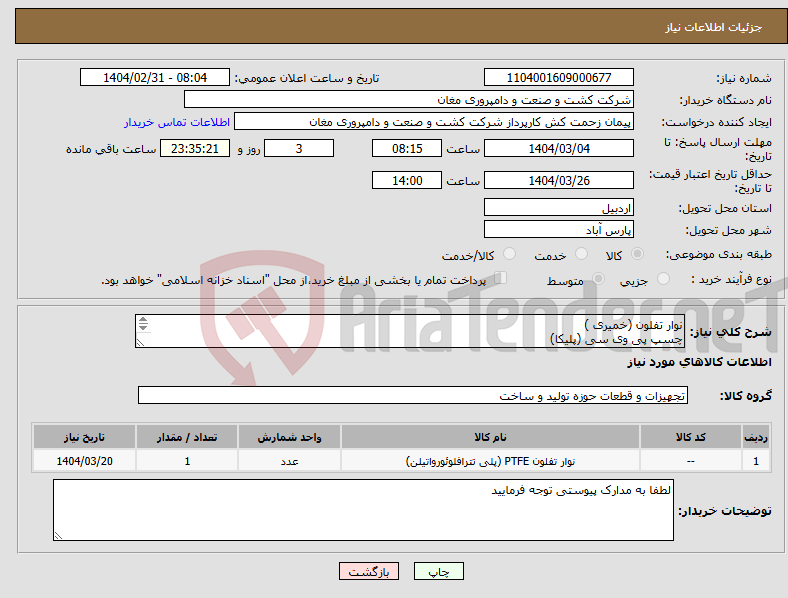Click the resize grip of buyer notes box
This screenshot has width=788, height=598.
coord(58,536)
